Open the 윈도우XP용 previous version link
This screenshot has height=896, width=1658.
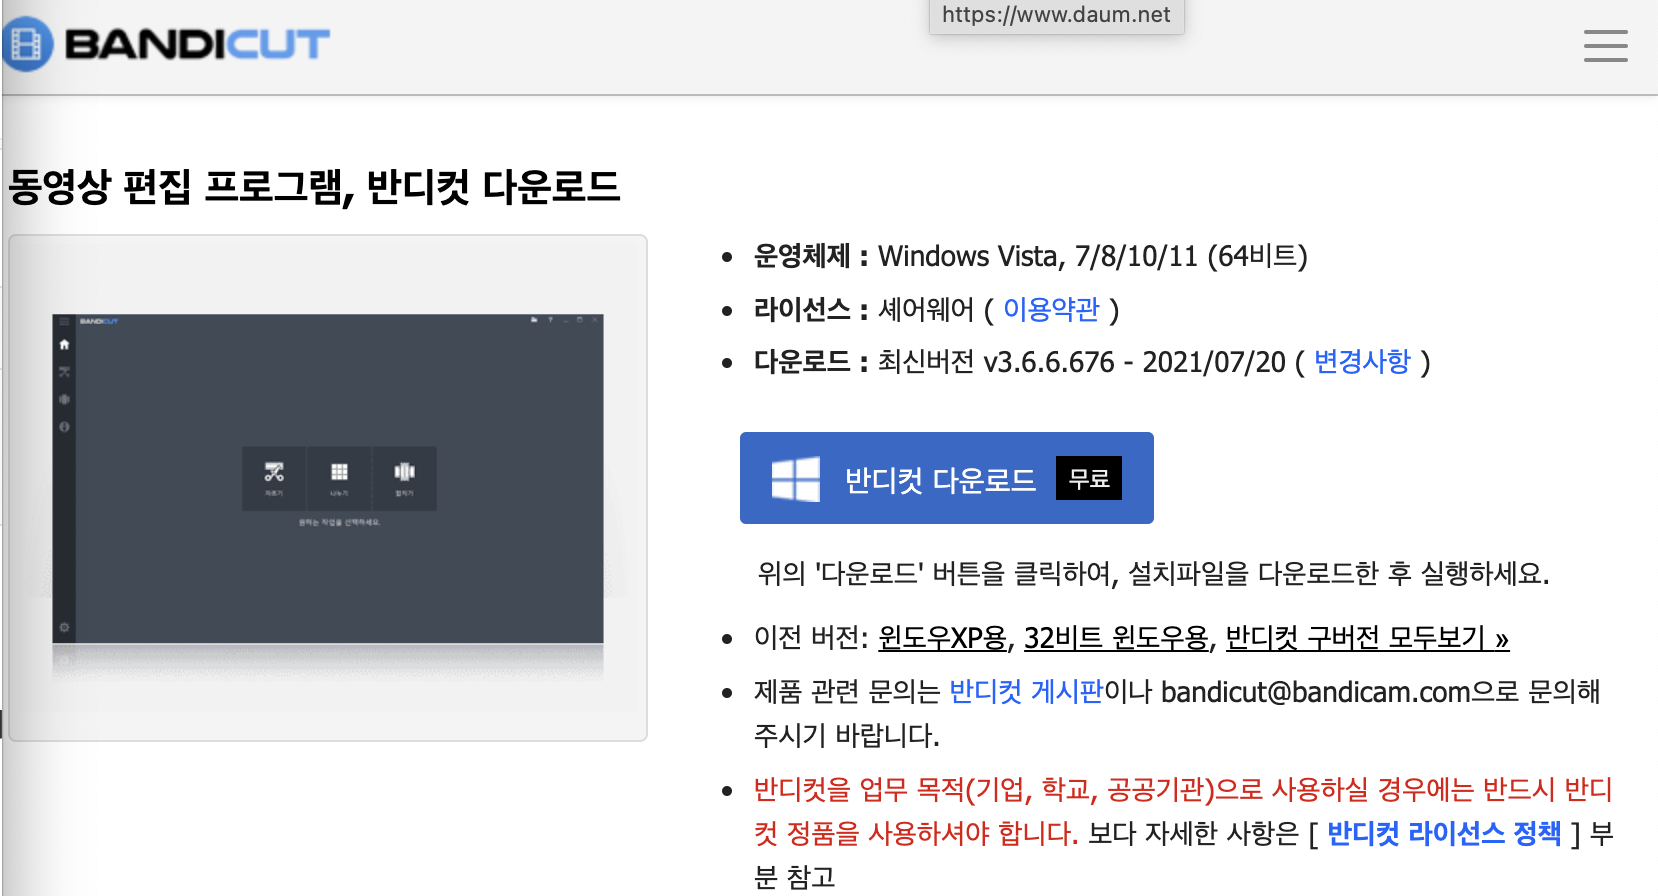[x=942, y=637]
